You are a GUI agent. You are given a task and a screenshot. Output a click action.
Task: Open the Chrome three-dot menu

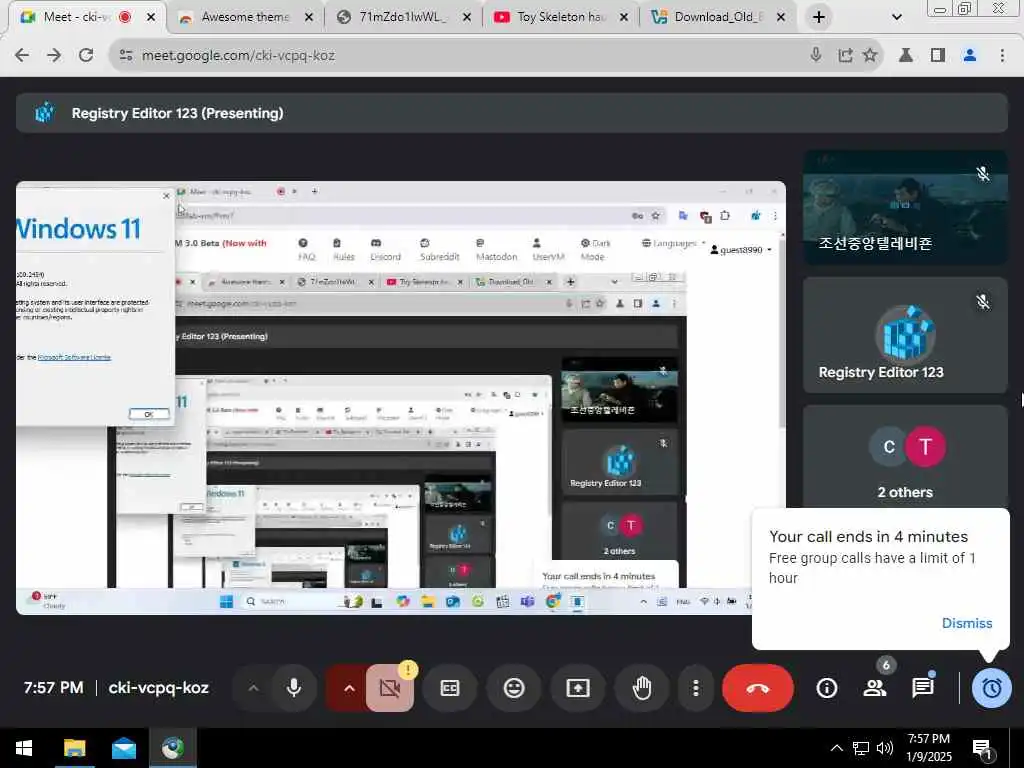[1002, 56]
